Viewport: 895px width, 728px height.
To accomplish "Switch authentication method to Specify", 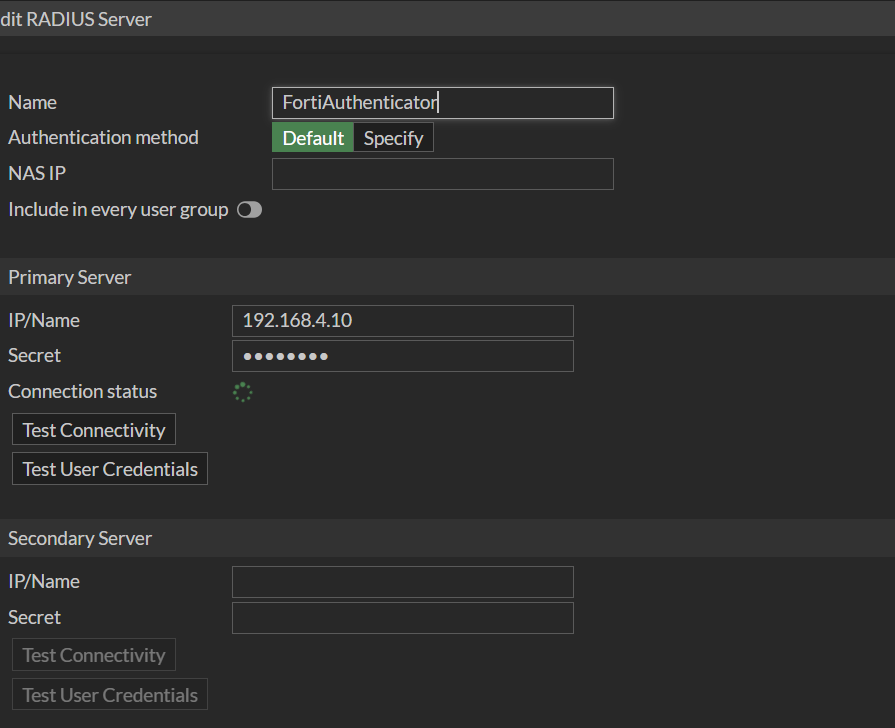I will point(393,137).
